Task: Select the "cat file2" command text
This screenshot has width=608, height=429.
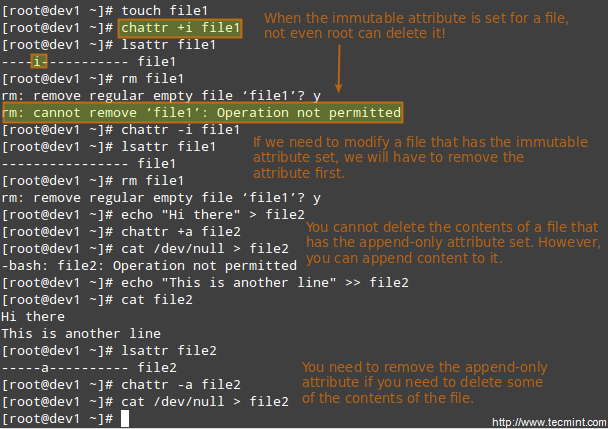Action: [156, 299]
